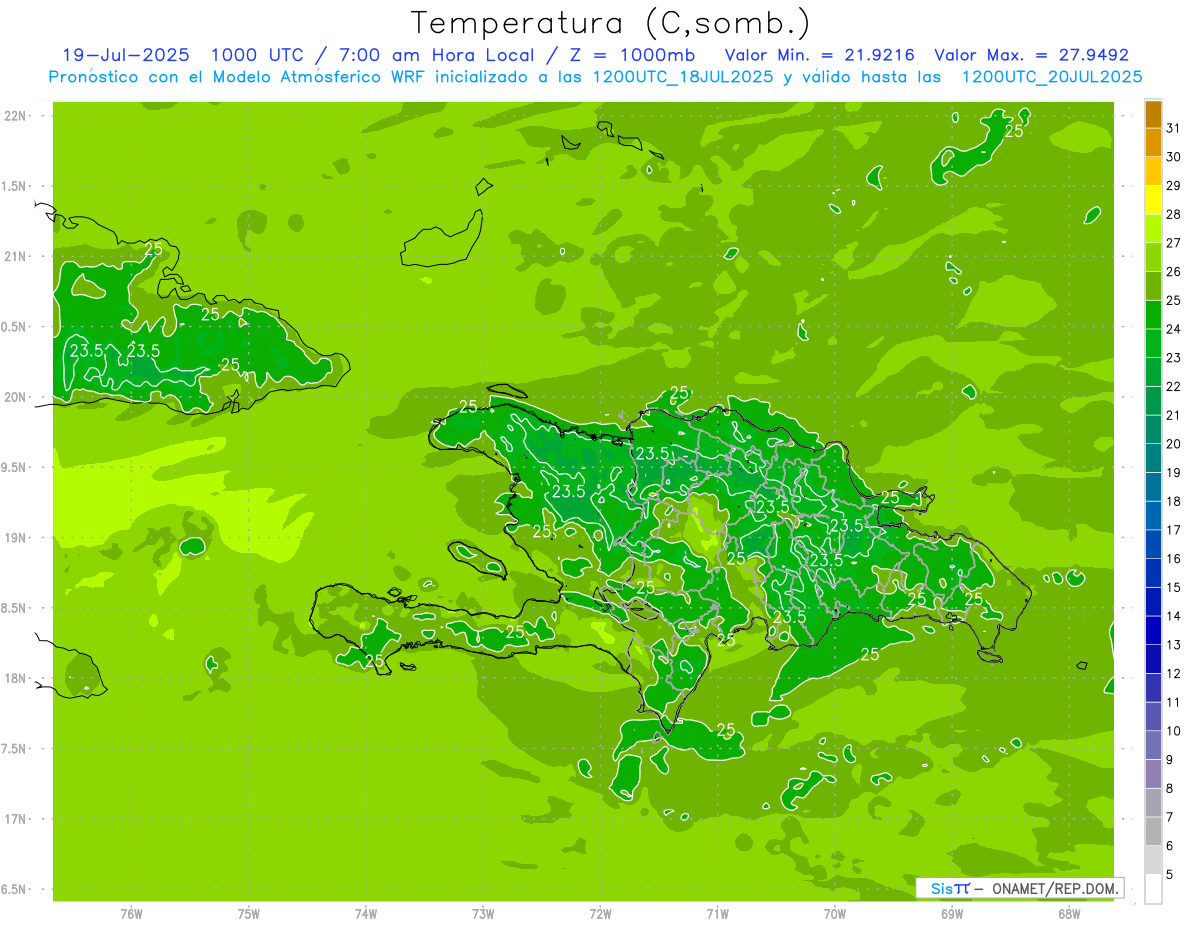Click the '30' colorbar label
Image resolution: width=1200 pixels, height=927 pixels.
click(1174, 157)
